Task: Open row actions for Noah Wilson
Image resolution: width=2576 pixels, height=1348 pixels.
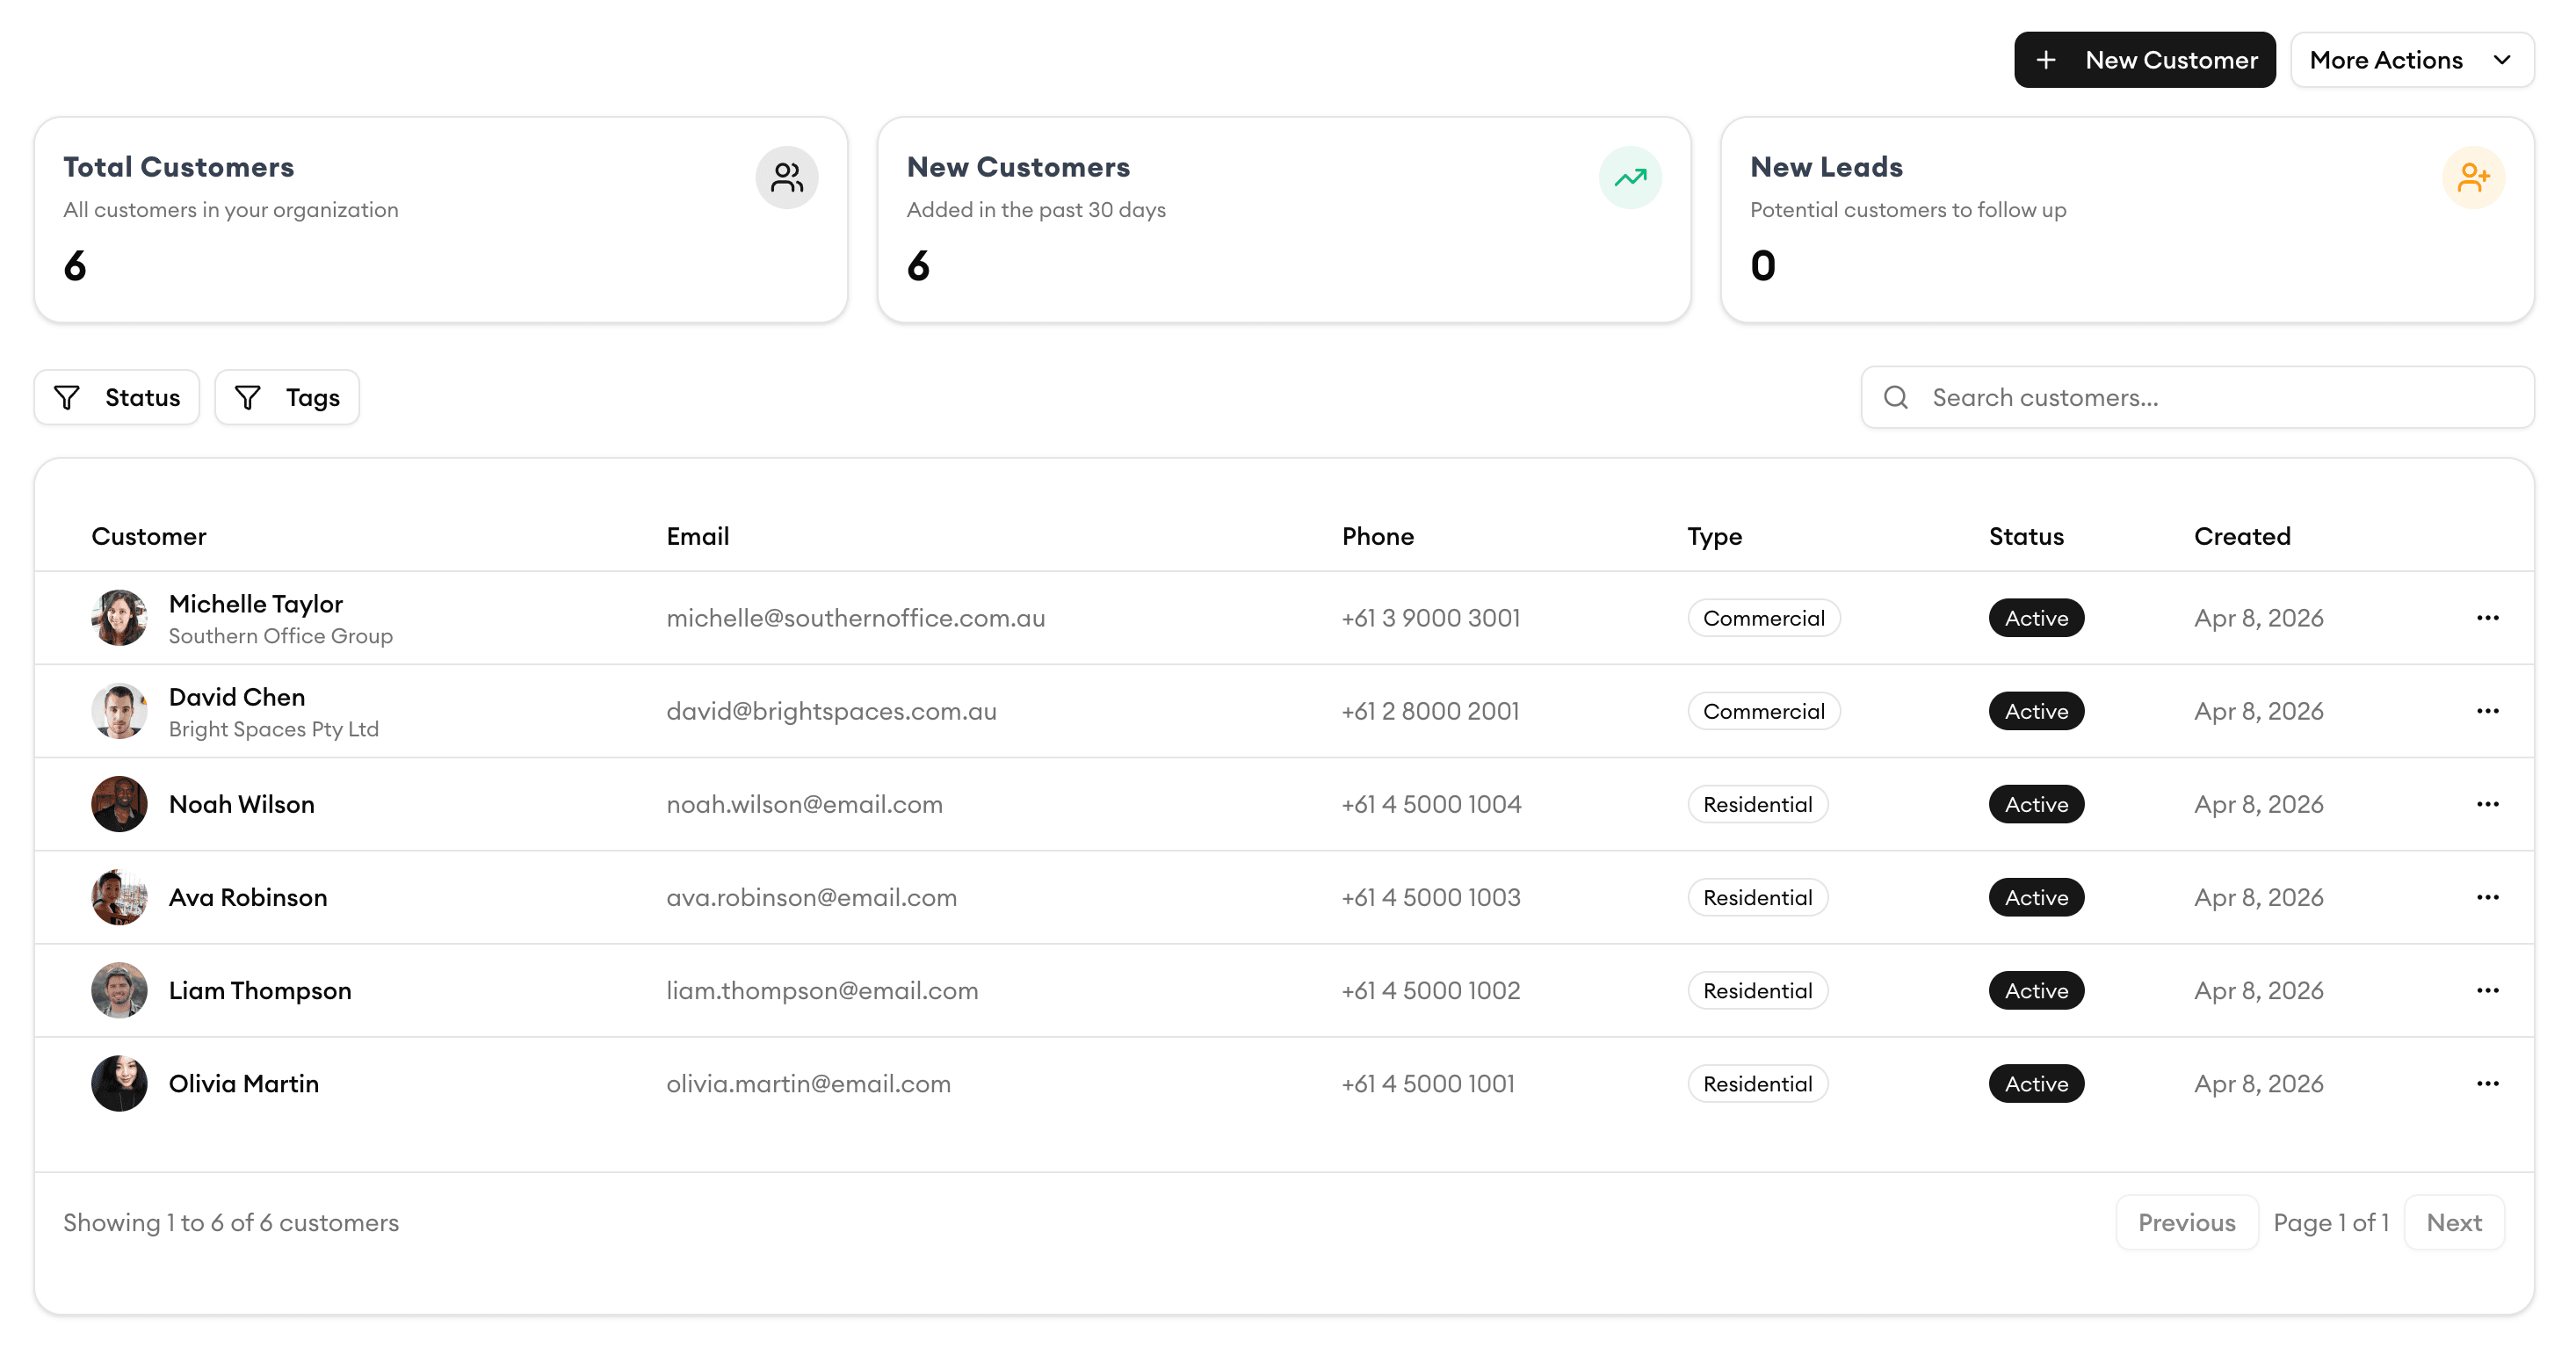Action: click(x=2487, y=804)
